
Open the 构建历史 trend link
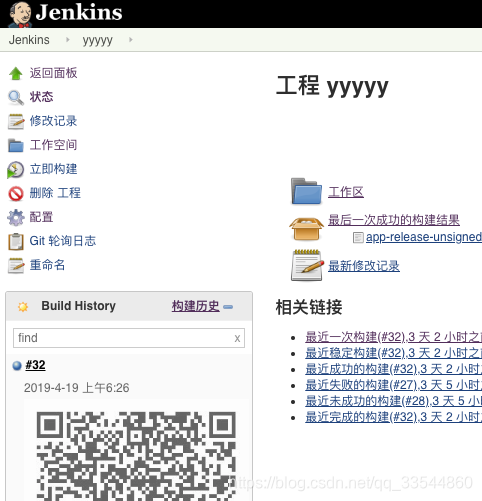196,306
